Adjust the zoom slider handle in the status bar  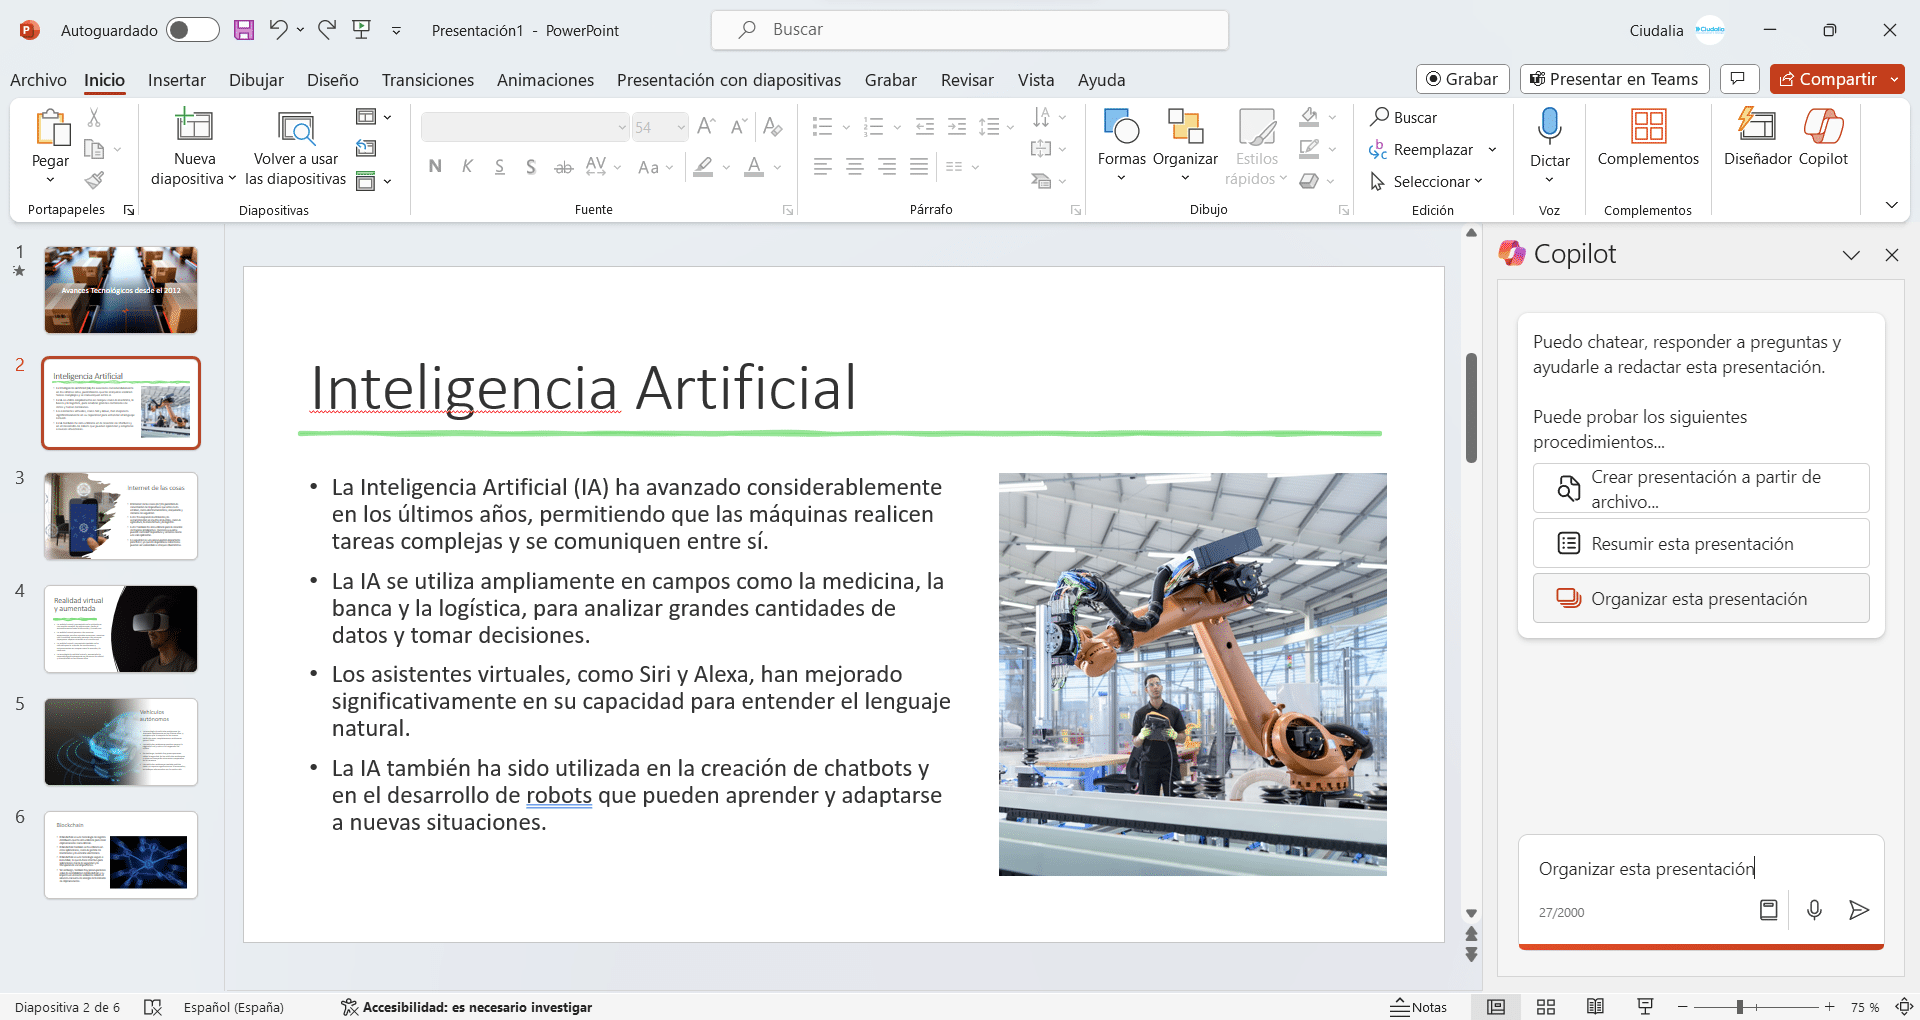(x=1740, y=1007)
